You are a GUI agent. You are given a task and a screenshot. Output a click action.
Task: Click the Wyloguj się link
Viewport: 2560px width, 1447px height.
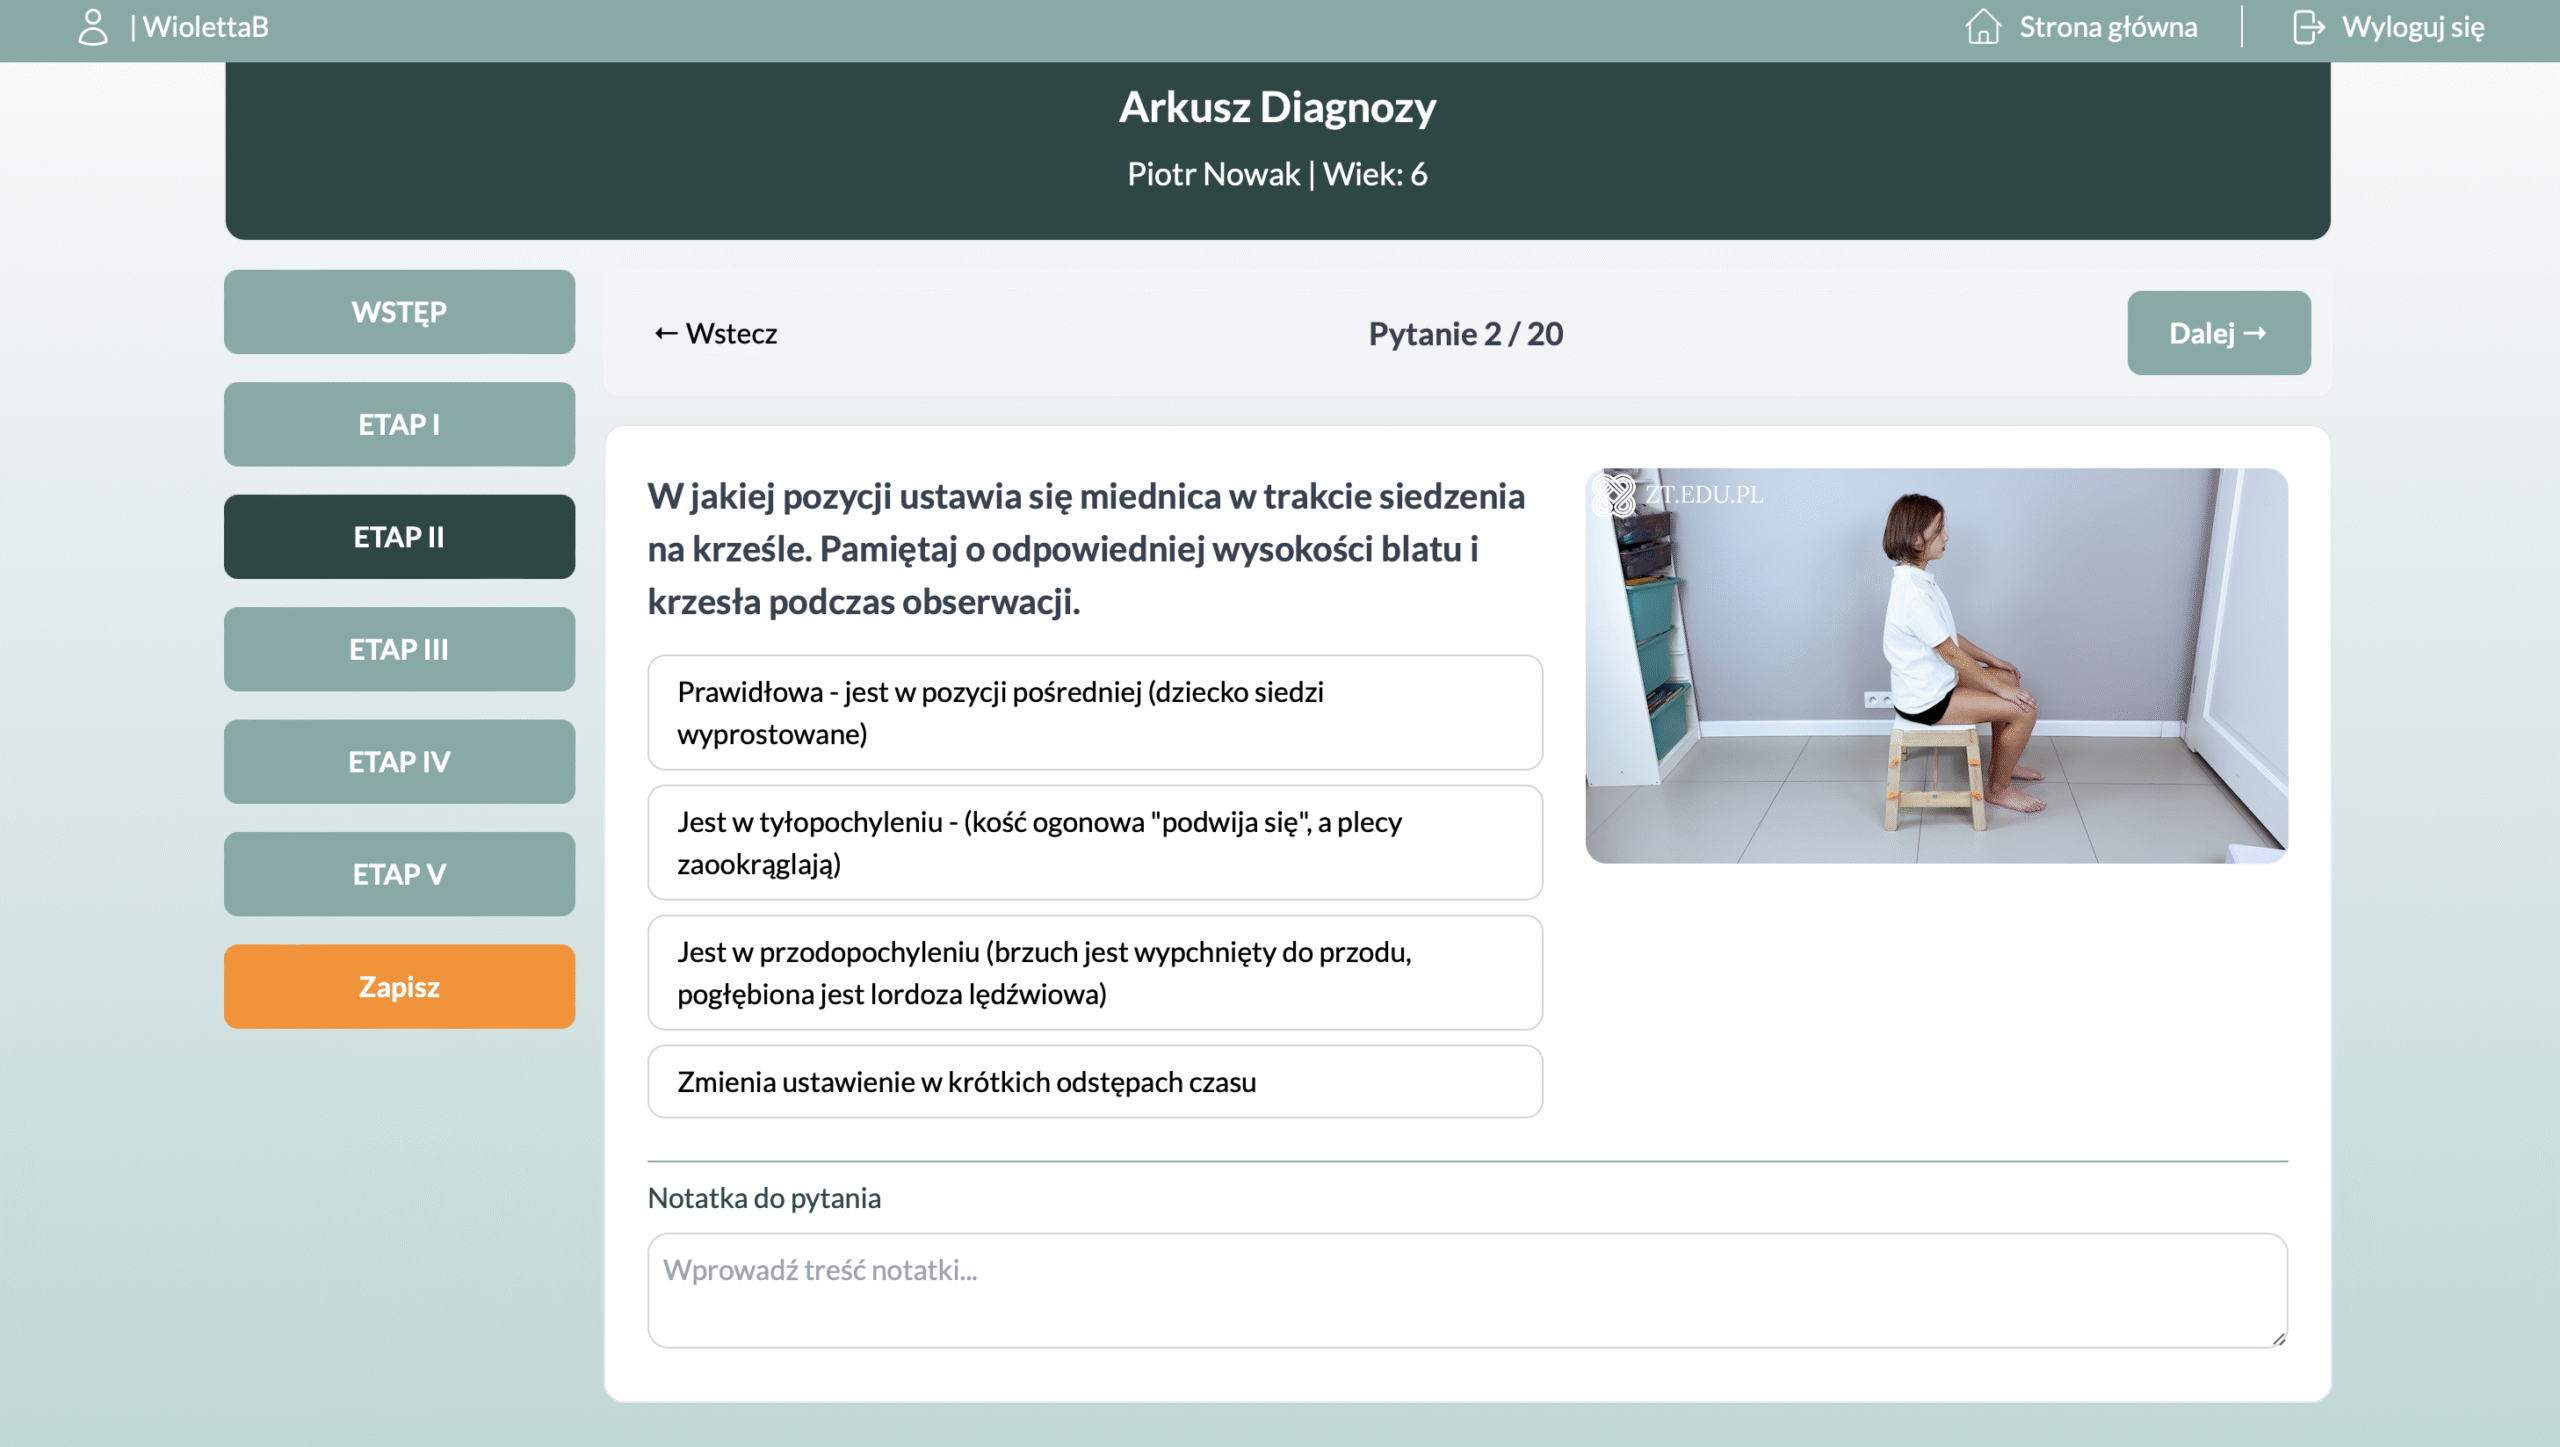coord(2412,27)
